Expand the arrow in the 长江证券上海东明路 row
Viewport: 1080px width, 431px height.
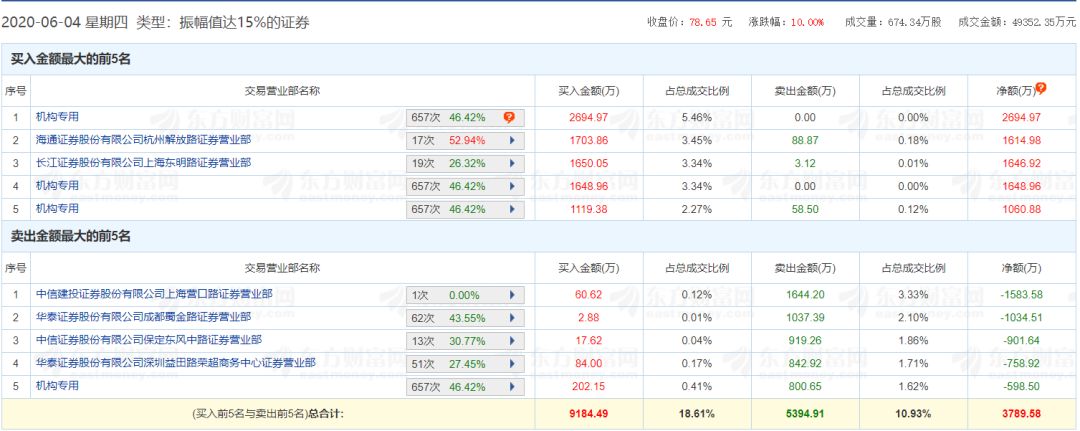pos(512,164)
